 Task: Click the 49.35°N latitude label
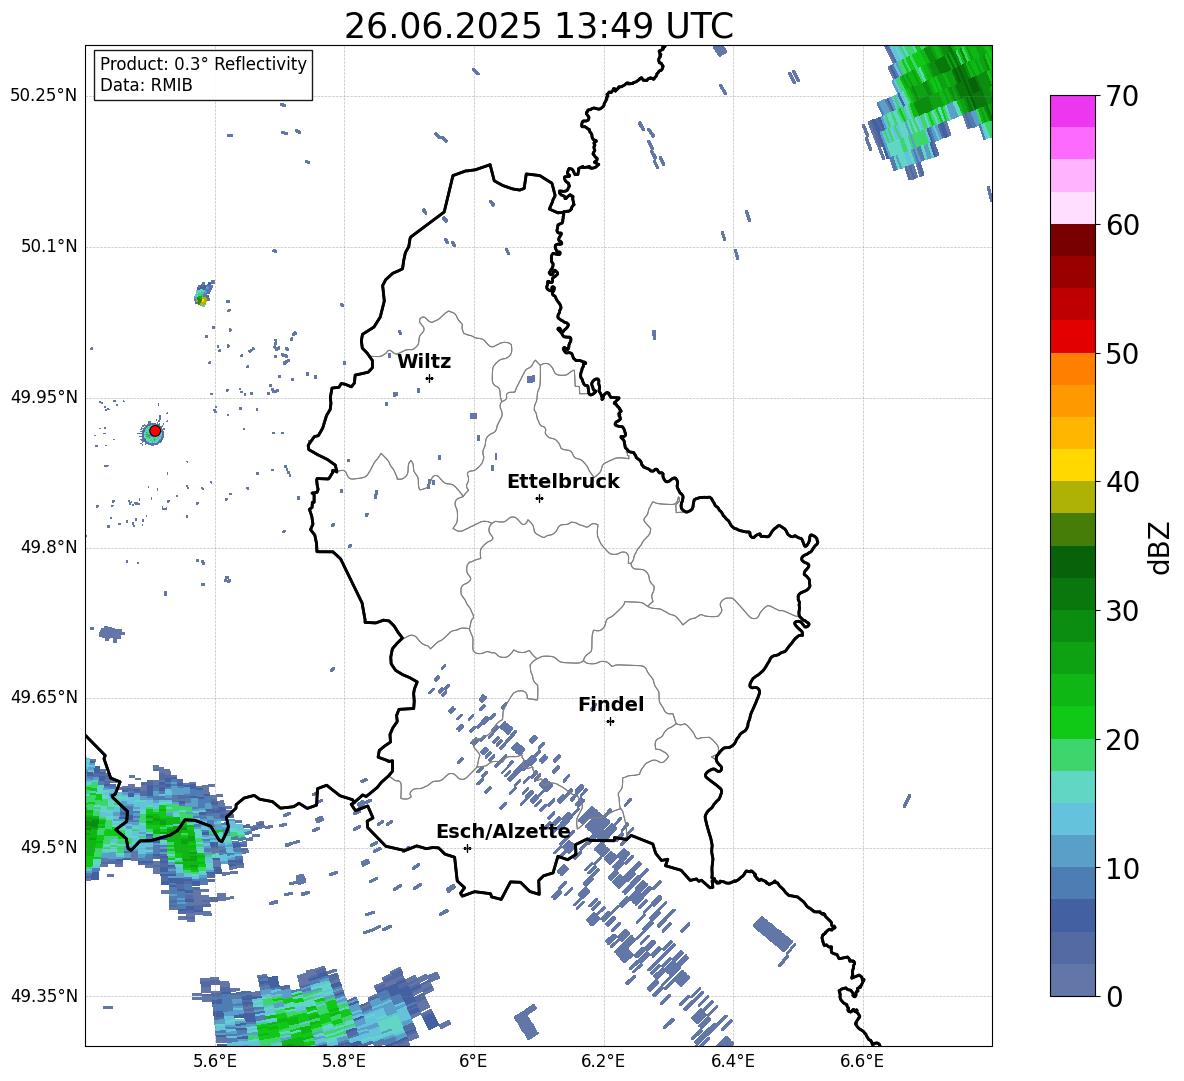click(43, 996)
